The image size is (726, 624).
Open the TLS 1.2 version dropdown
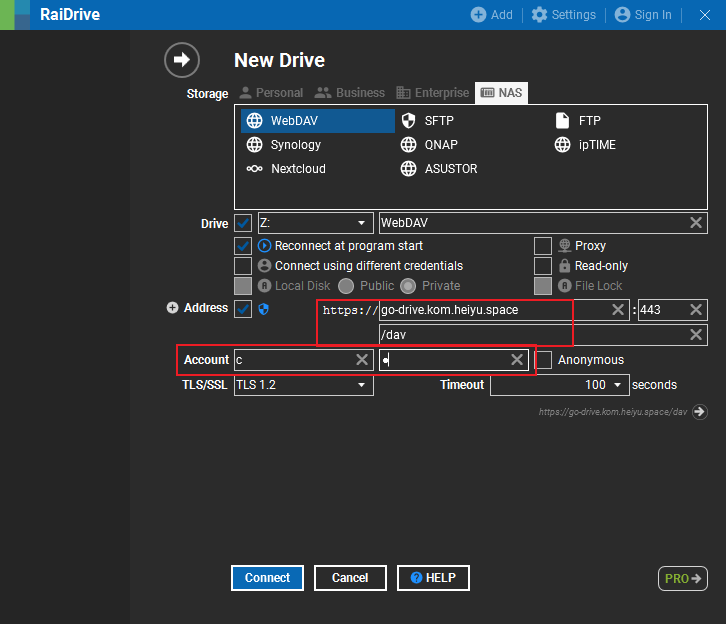click(304, 385)
